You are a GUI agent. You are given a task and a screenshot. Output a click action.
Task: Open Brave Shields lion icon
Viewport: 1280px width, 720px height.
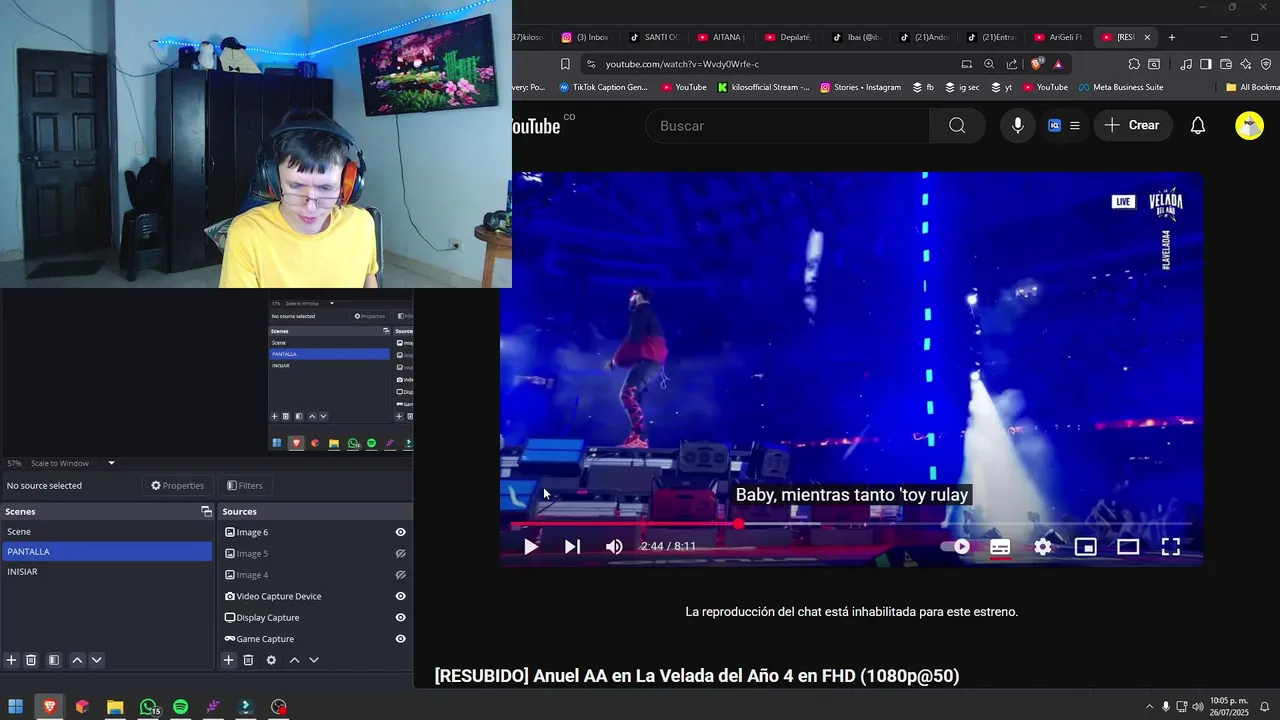tap(1037, 64)
